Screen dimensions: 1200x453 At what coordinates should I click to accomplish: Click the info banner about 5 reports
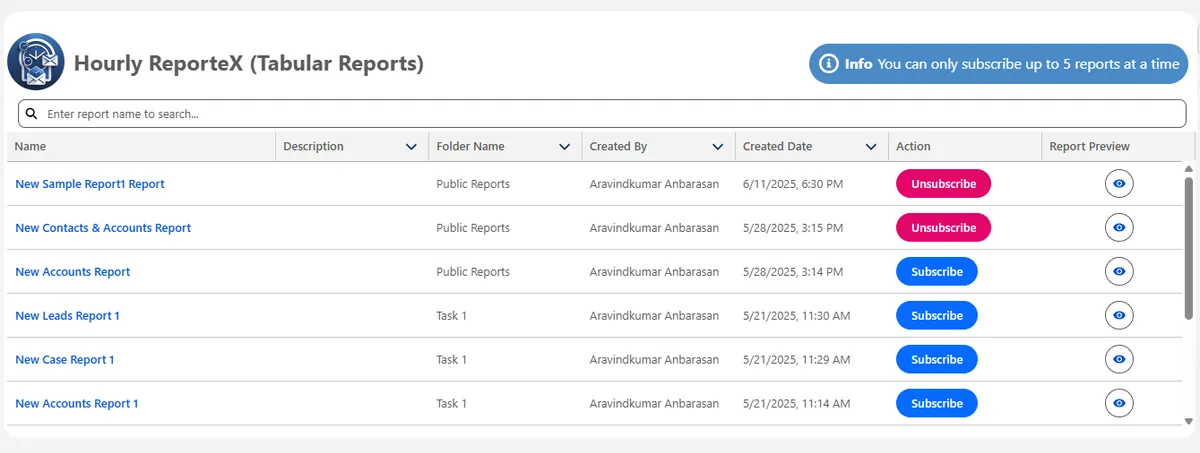click(998, 64)
